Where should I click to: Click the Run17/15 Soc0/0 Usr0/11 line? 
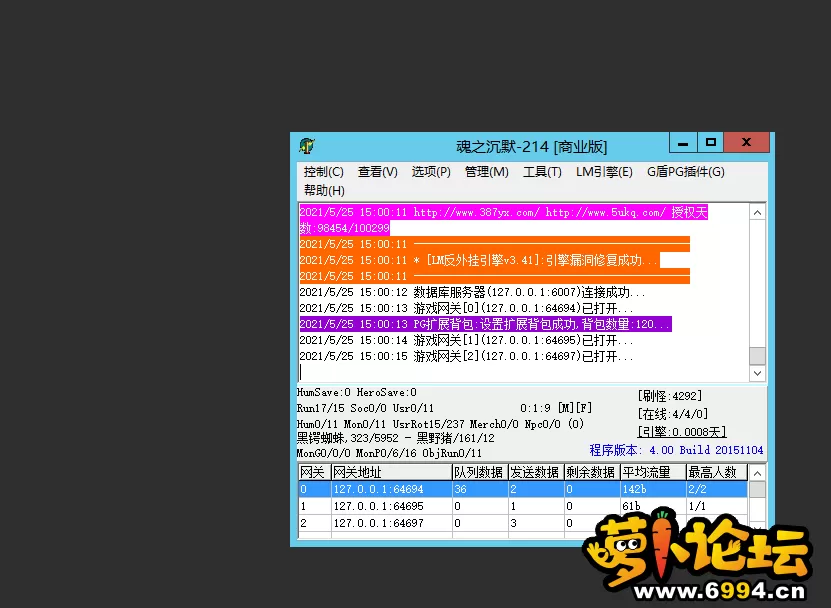(x=365, y=408)
